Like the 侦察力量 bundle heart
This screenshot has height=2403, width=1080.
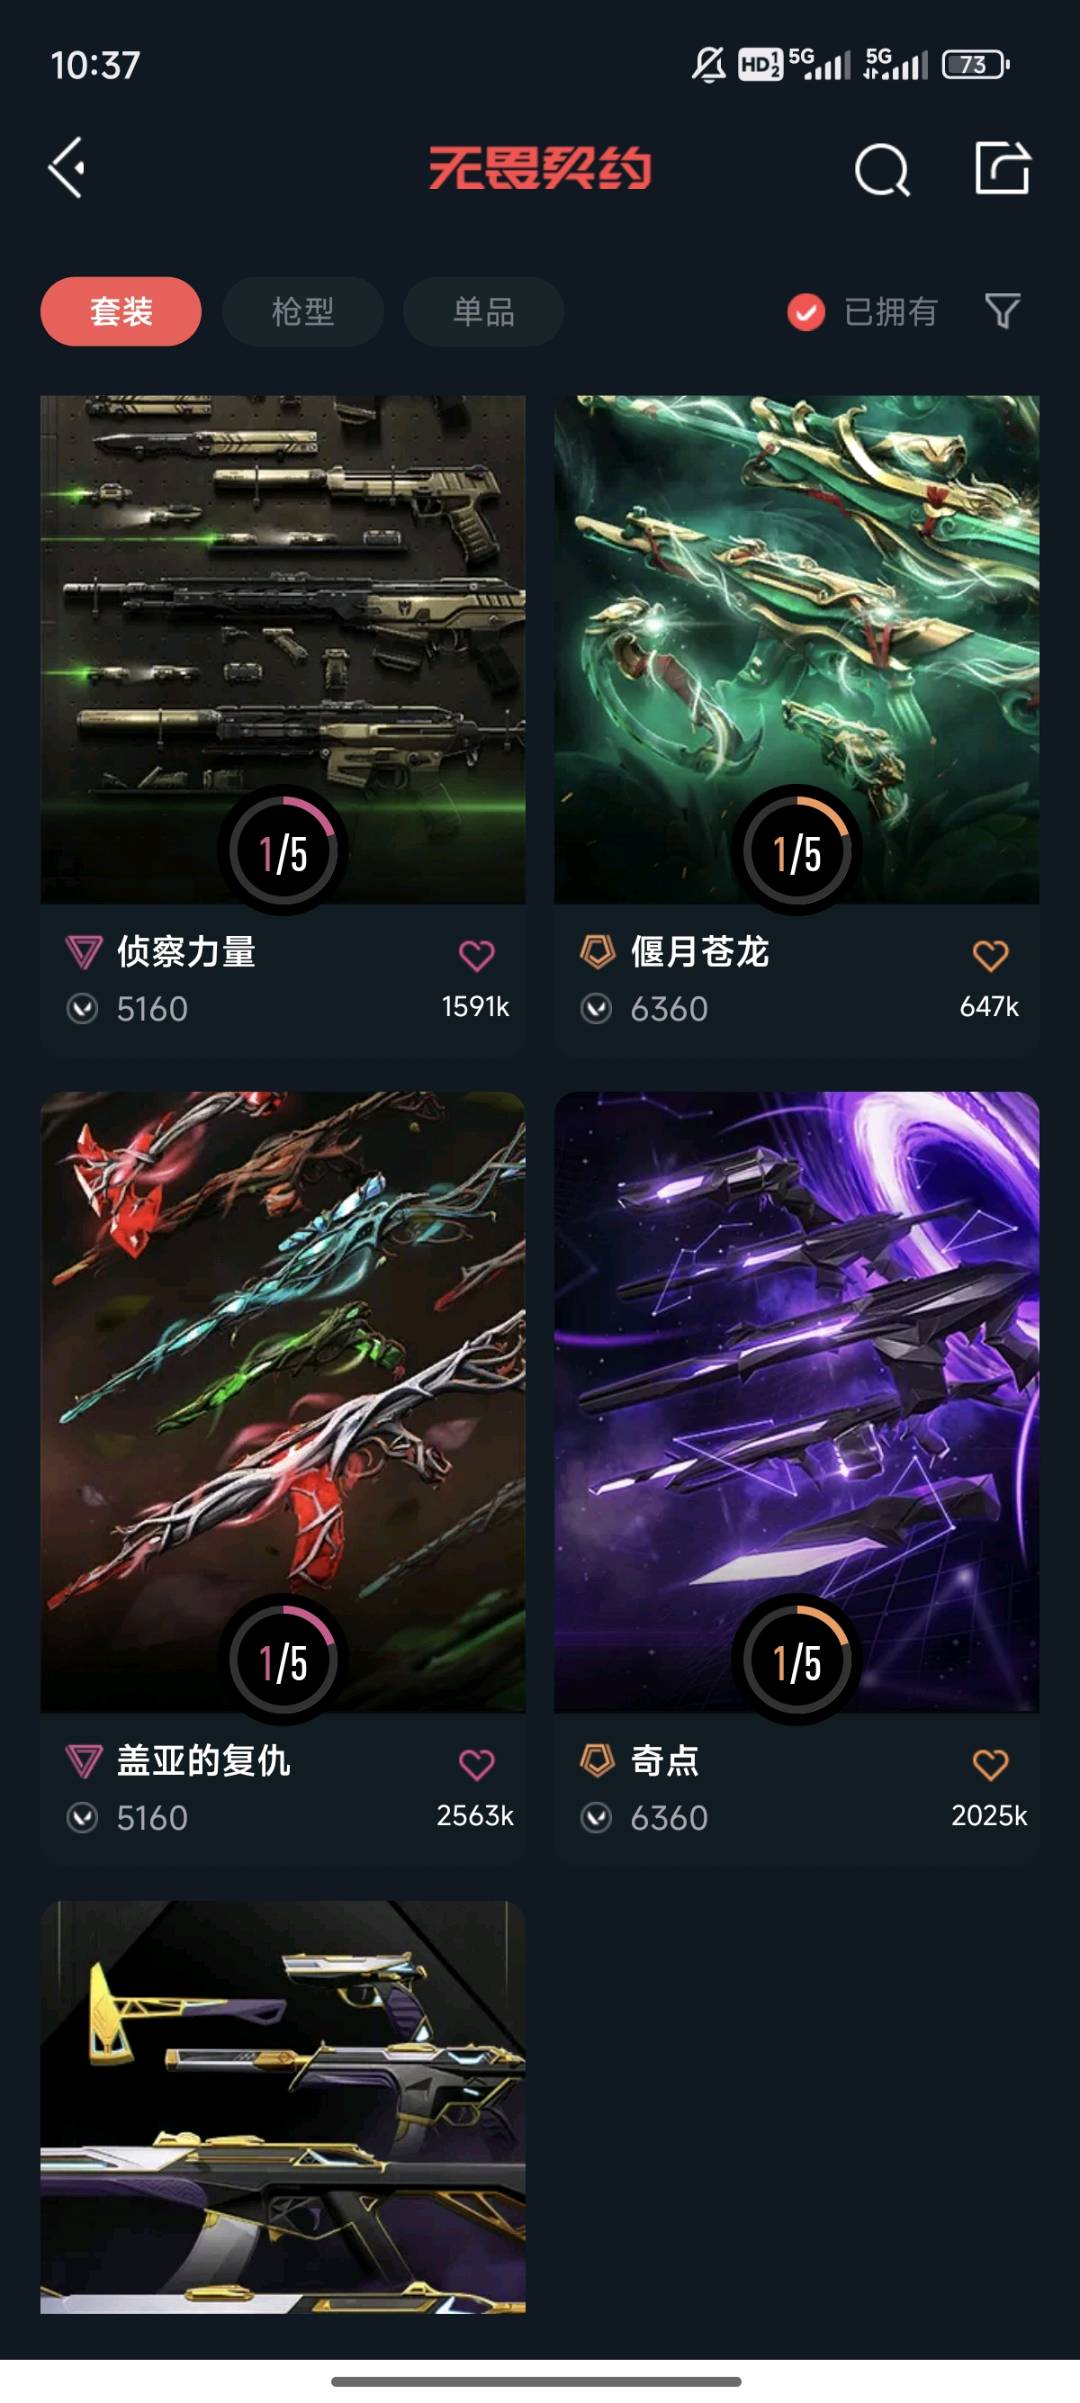(x=477, y=955)
